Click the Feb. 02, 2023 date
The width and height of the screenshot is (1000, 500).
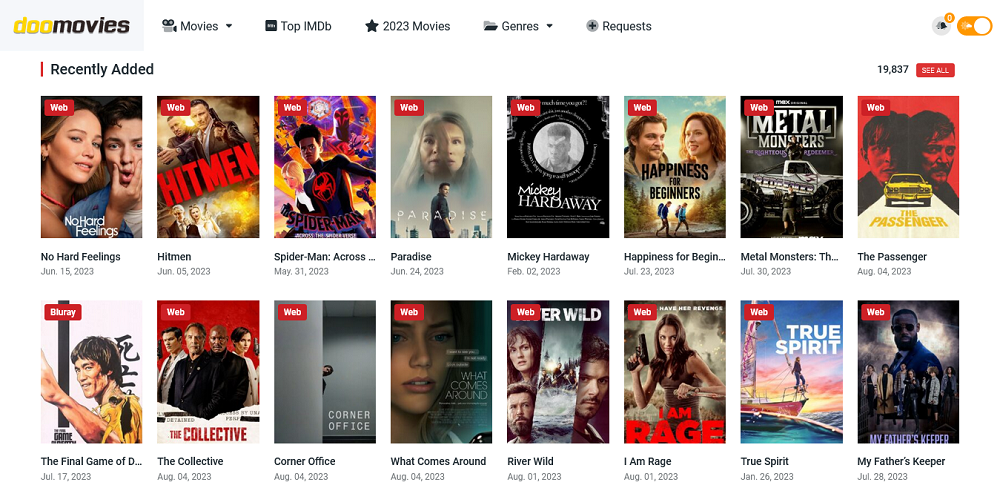(534, 271)
